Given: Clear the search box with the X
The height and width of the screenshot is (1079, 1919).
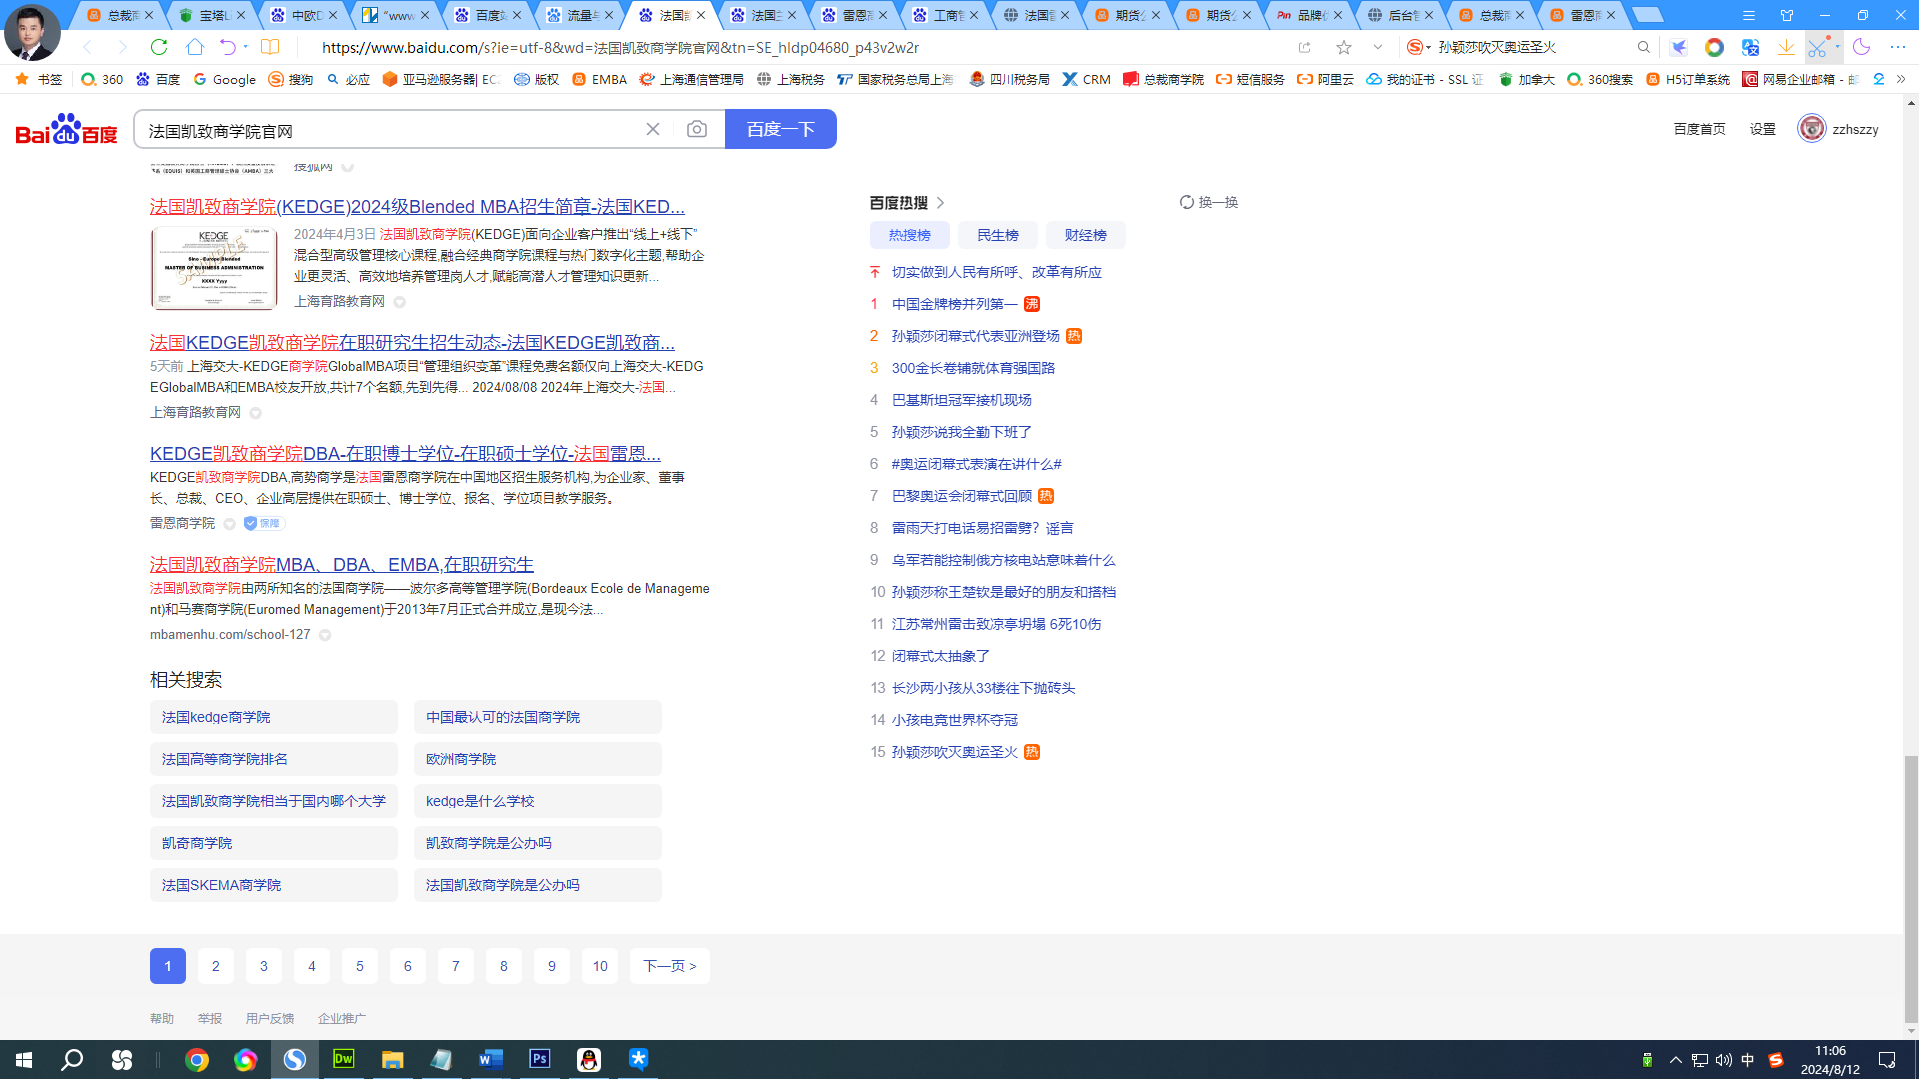Looking at the screenshot, I should [653, 129].
